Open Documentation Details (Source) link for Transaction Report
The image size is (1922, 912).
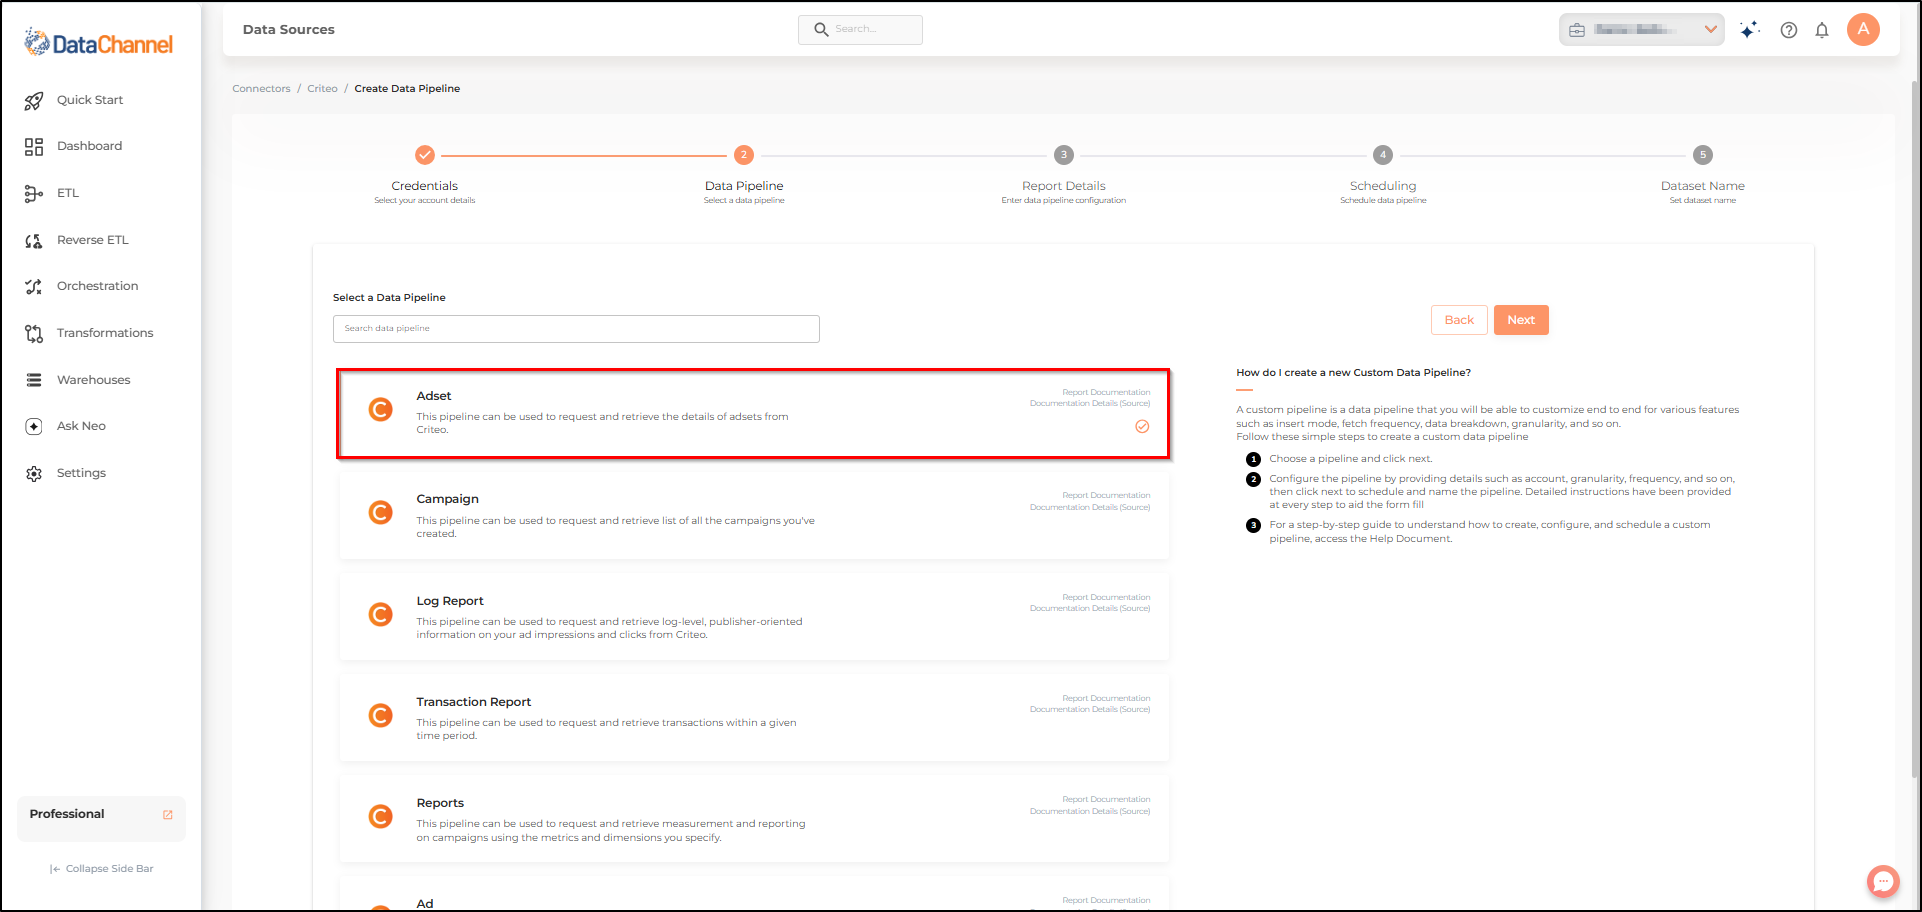[1090, 709]
